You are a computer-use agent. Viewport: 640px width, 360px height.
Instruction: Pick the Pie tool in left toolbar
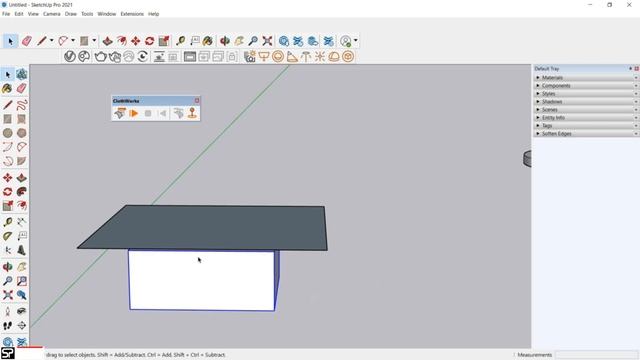(x=22, y=161)
